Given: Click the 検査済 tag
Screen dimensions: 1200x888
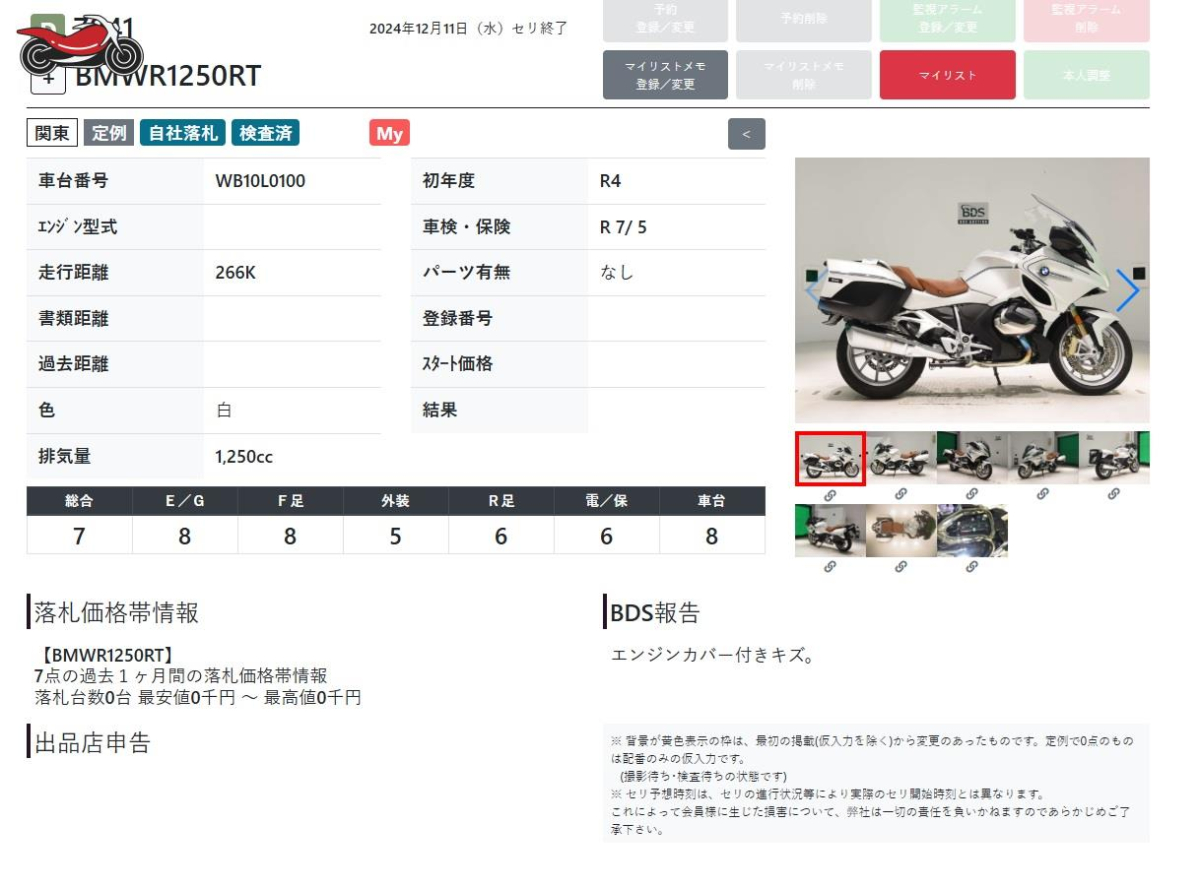Looking at the screenshot, I should 265,133.
